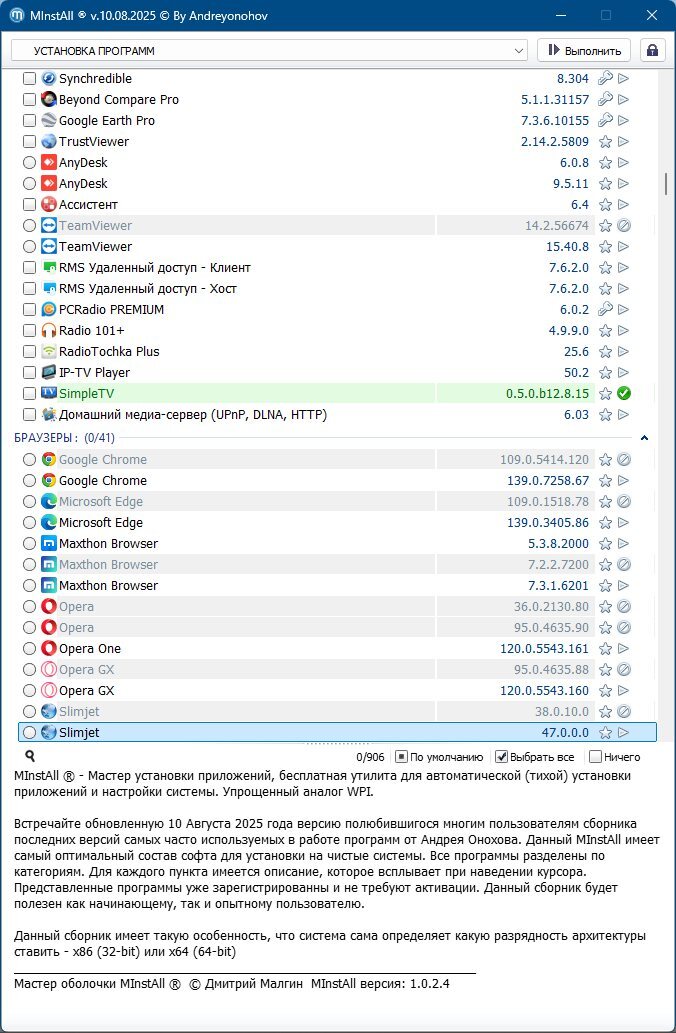The width and height of the screenshot is (676, 1033).
Task: Click the star icon for RadioTochka Plus
Action: (x=605, y=352)
